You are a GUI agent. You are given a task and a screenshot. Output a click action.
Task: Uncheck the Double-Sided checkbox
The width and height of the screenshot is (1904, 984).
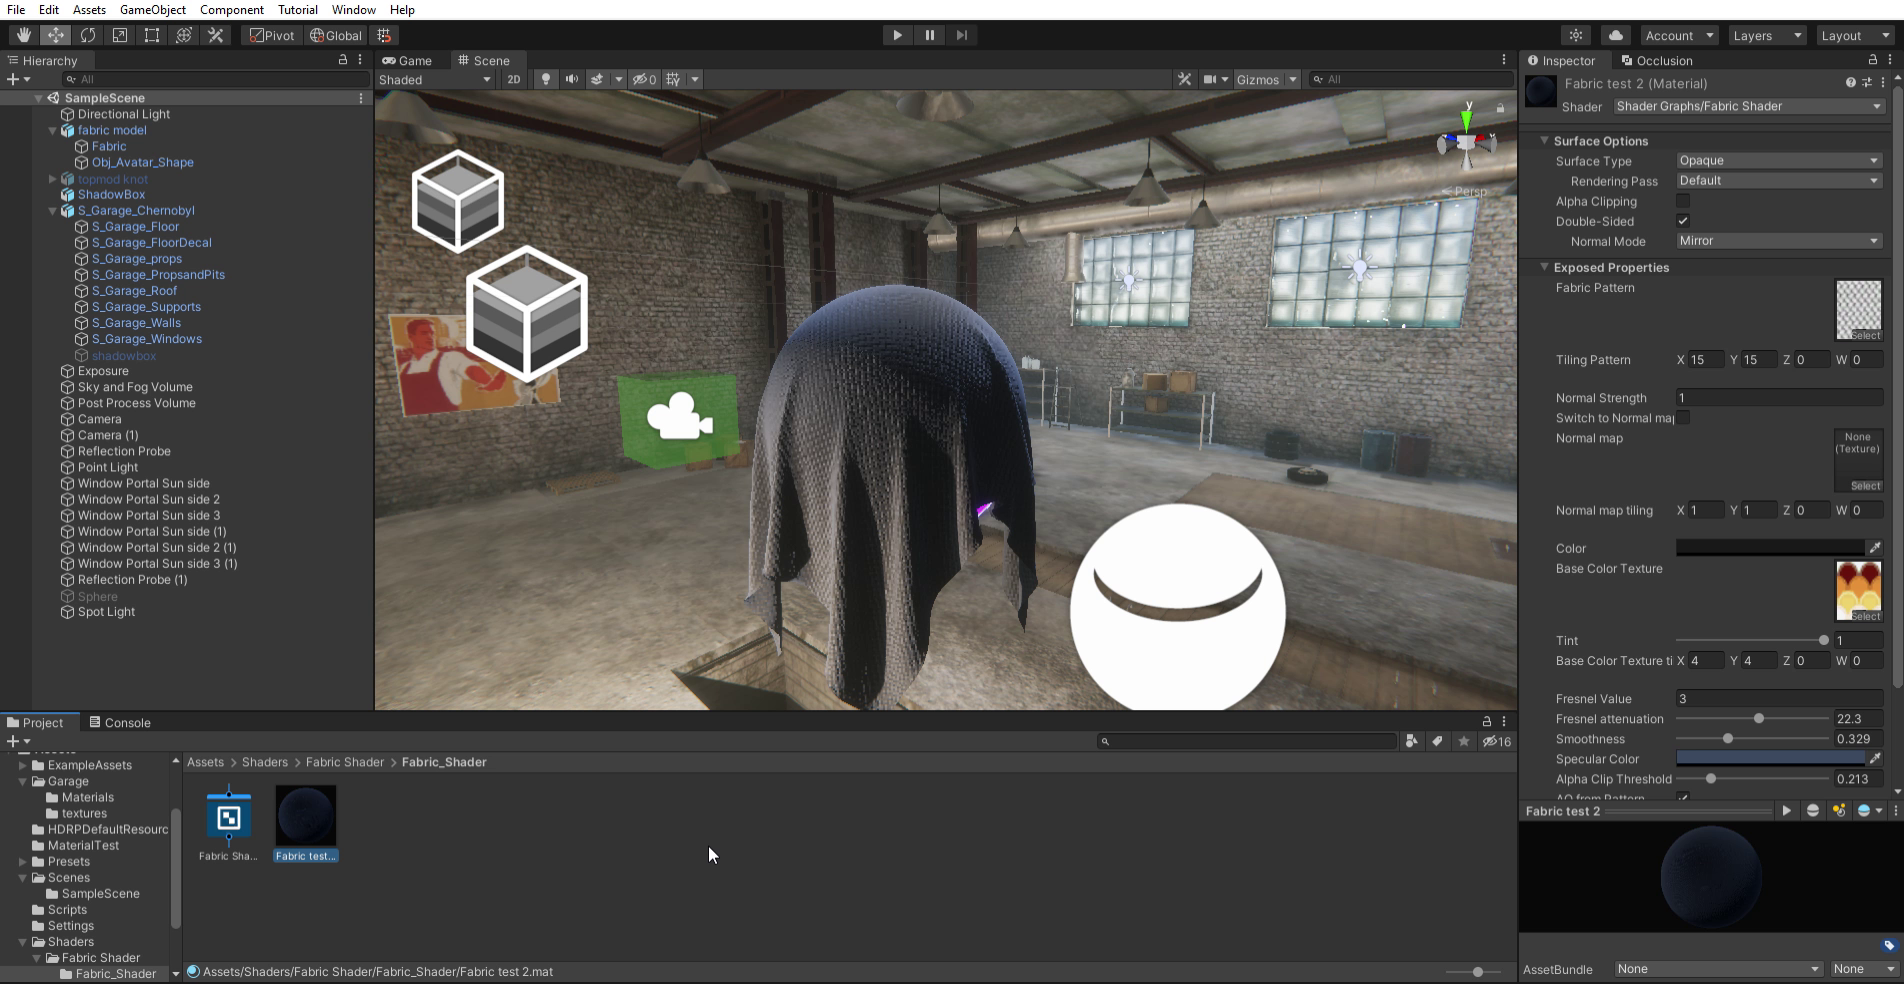coord(1683,221)
